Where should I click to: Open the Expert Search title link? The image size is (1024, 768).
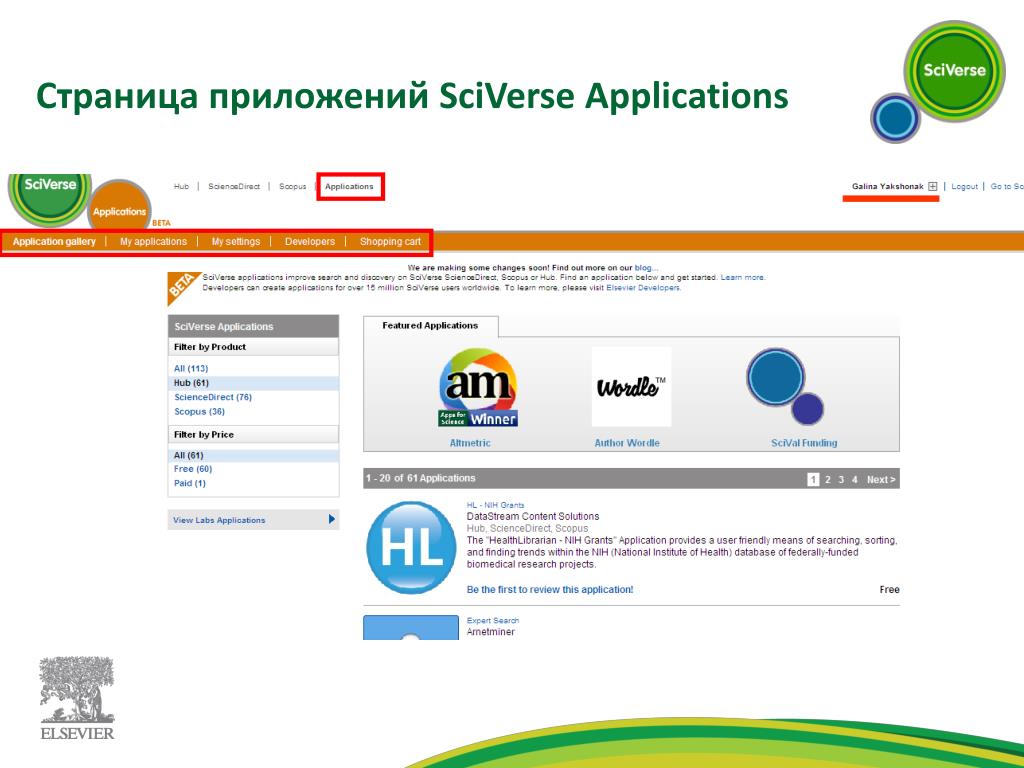[493, 621]
